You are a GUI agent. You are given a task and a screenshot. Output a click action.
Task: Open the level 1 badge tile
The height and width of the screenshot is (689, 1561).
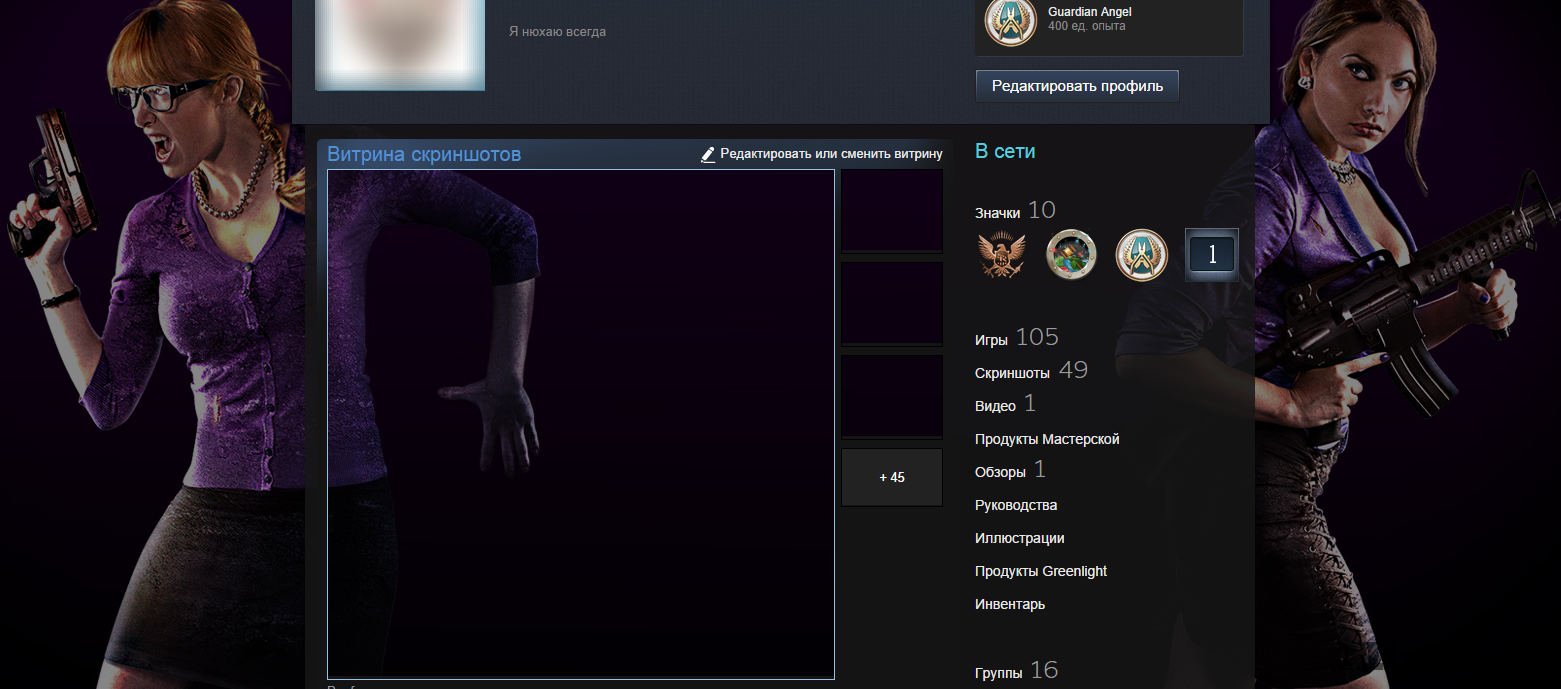click(1212, 254)
